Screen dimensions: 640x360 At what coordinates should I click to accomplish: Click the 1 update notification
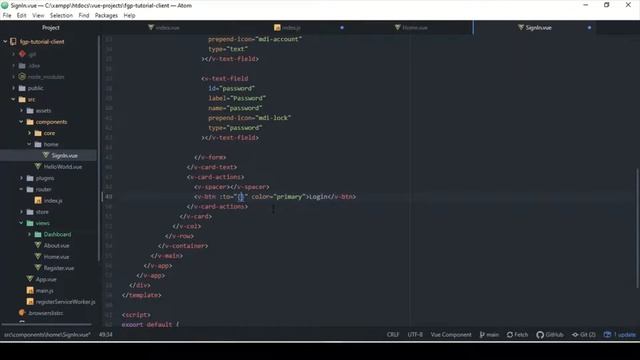coord(620,335)
